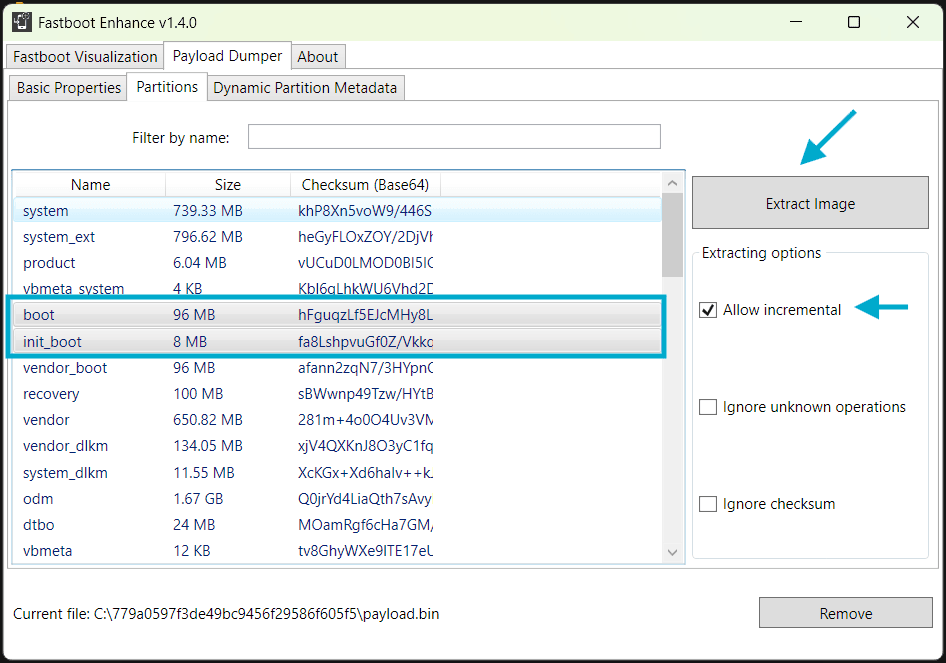The width and height of the screenshot is (946, 663).
Task: Sort partitions by Name column header
Action: pyautogui.click(x=90, y=185)
